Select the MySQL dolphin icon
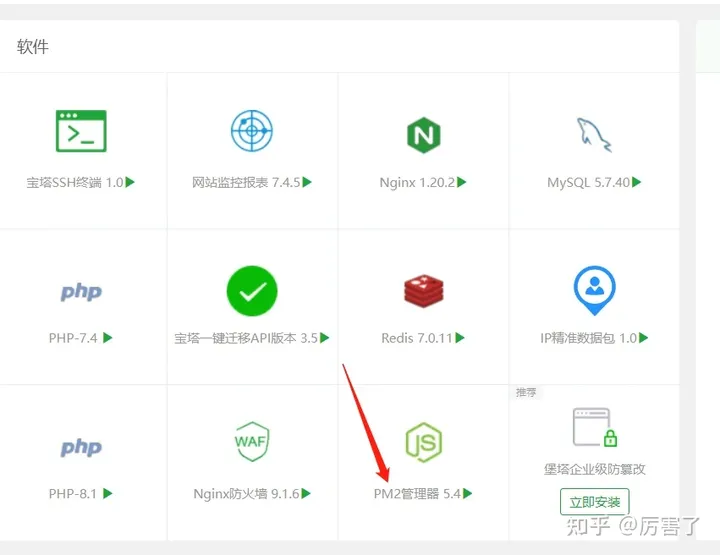 click(x=594, y=135)
